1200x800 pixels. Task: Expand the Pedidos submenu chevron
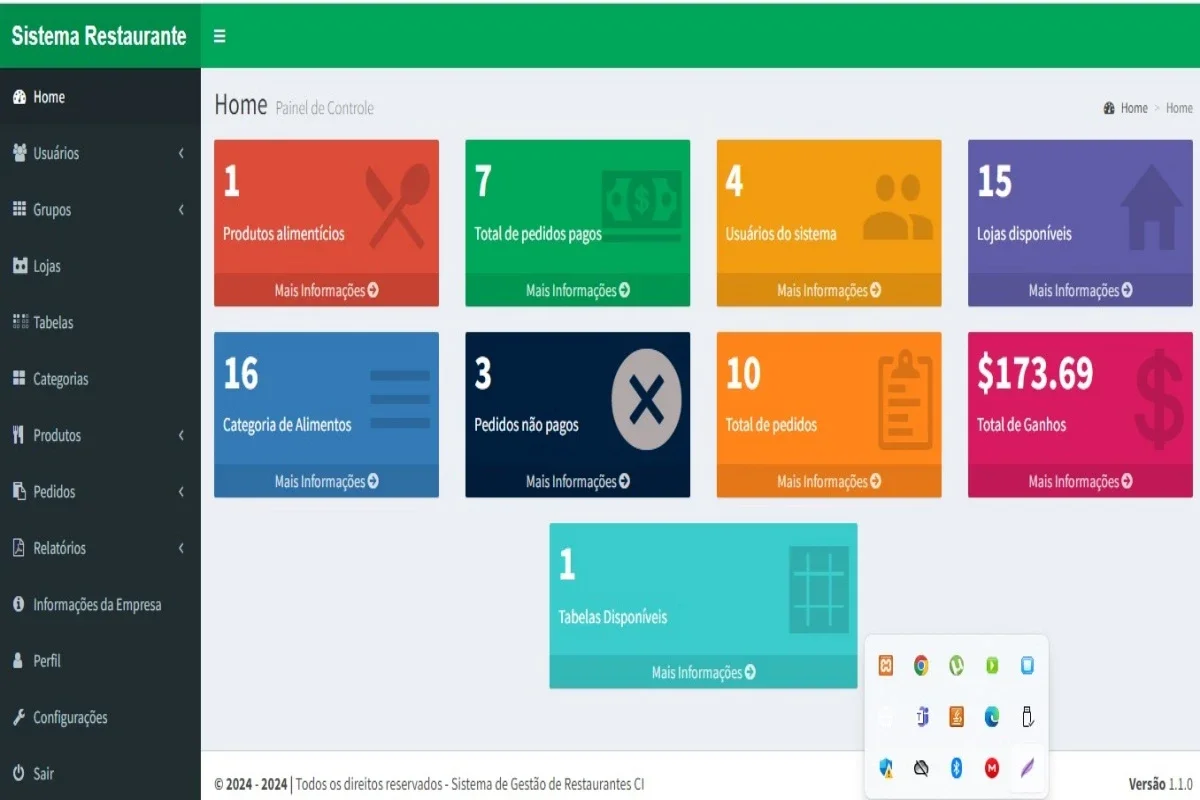pos(181,491)
